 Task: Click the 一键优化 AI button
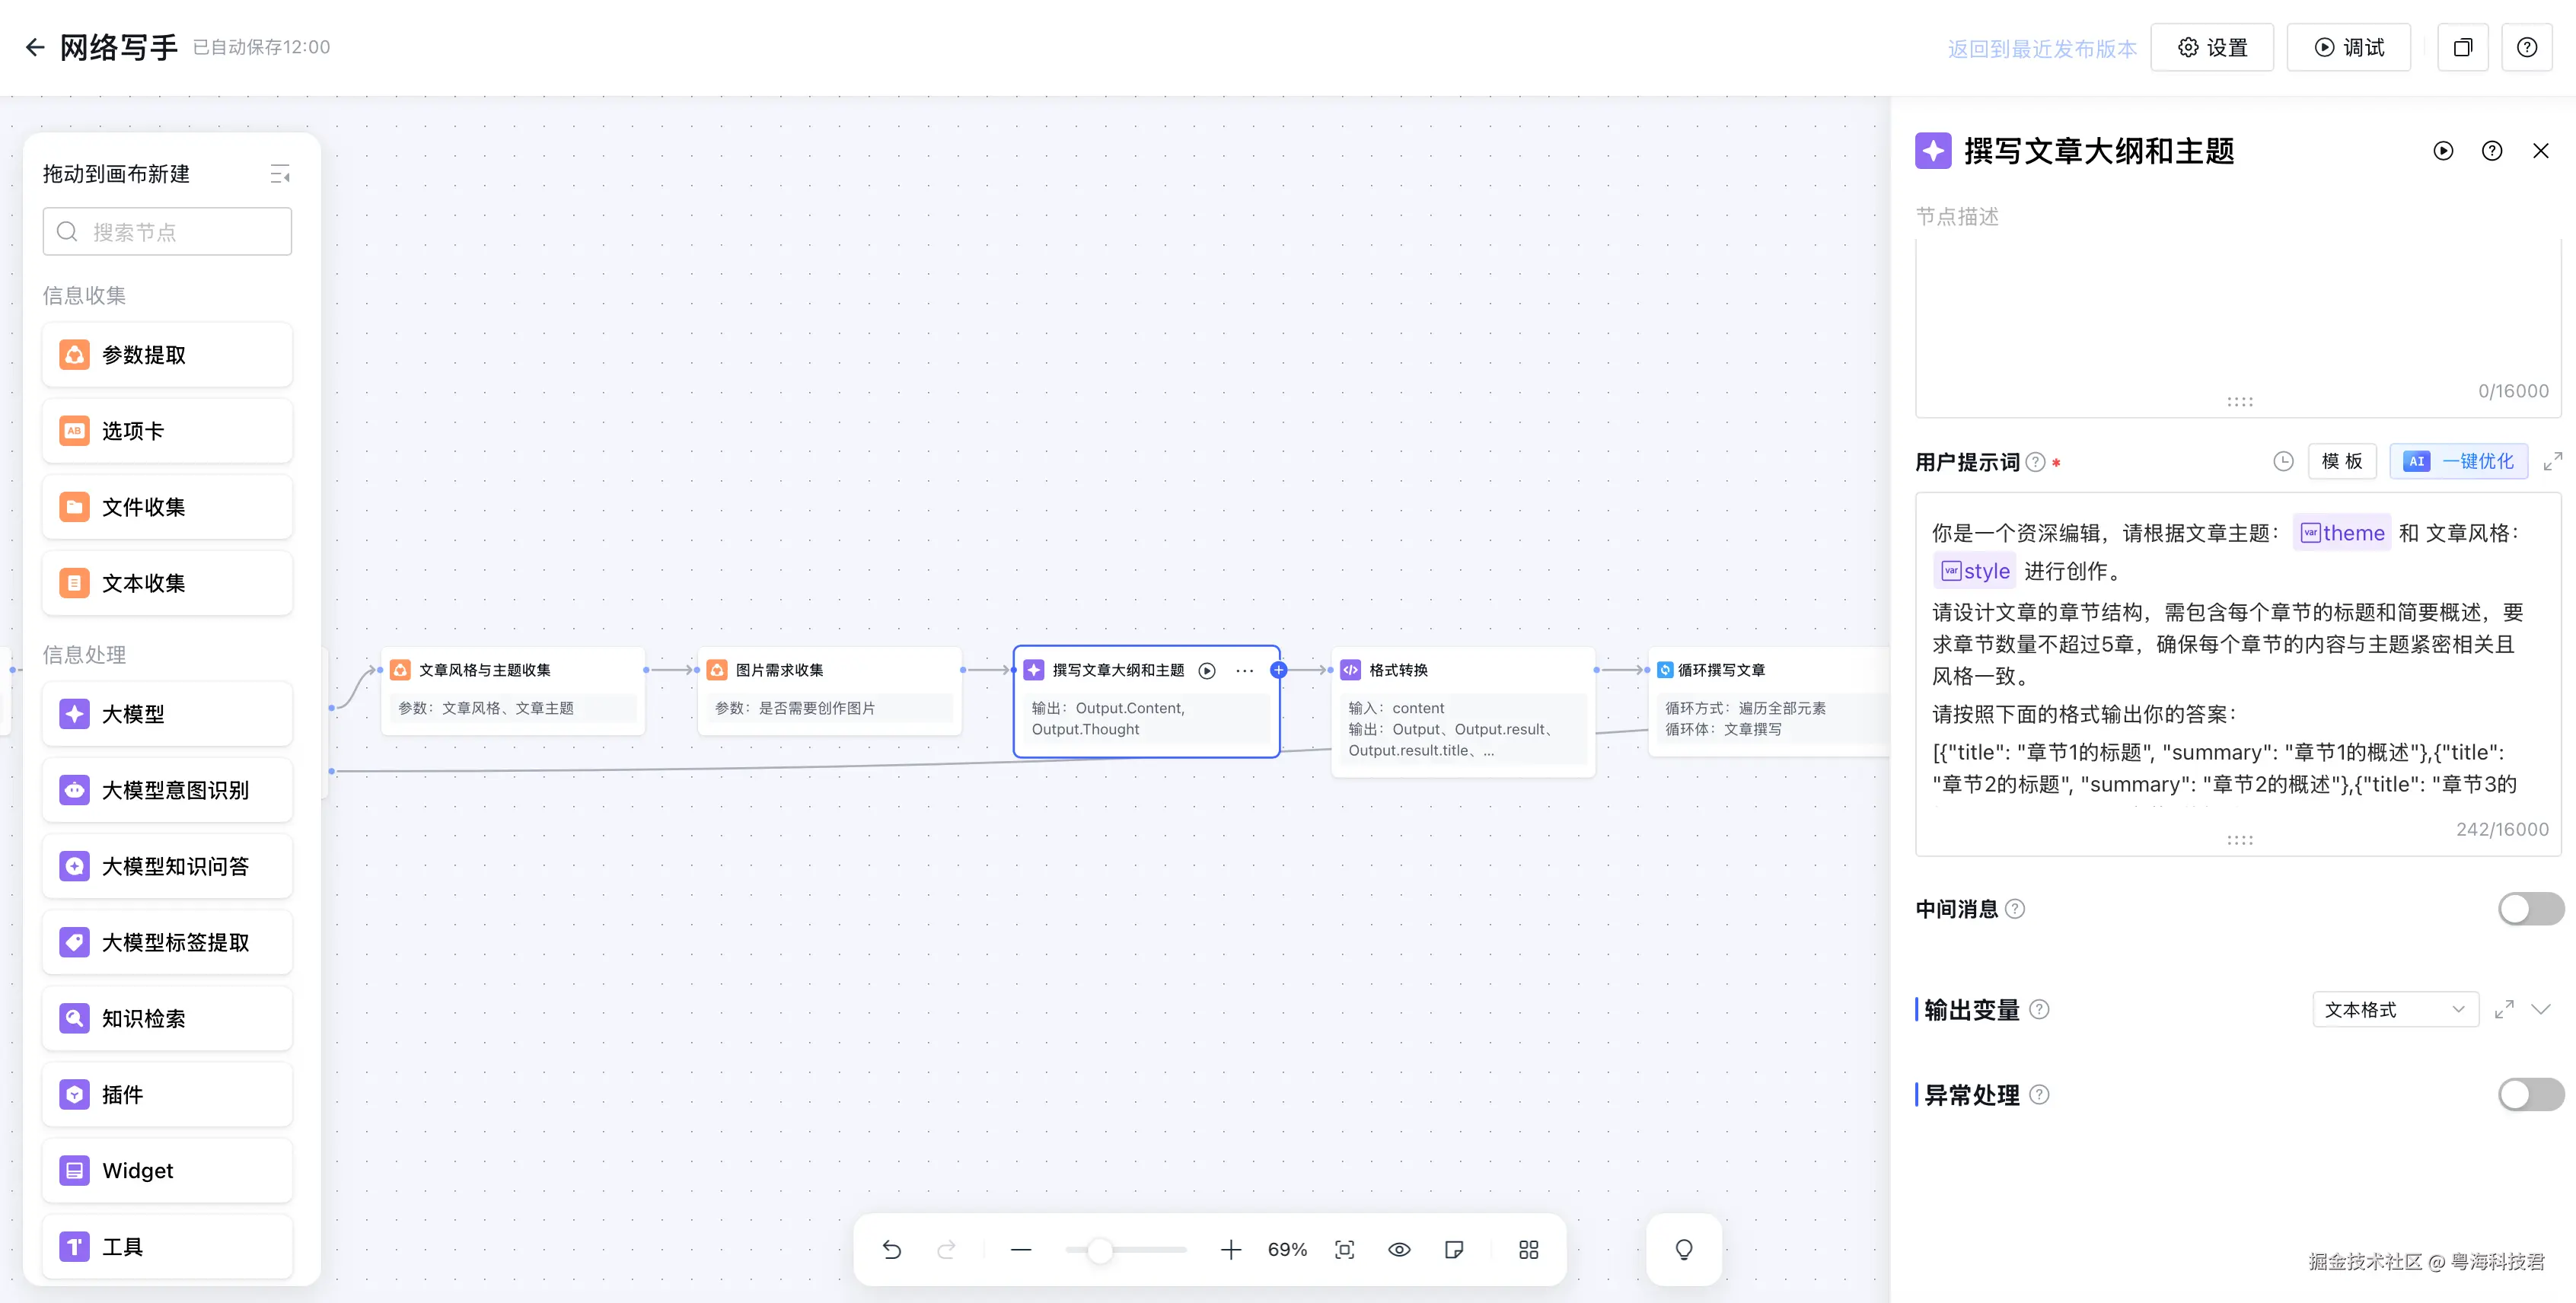click(x=2458, y=461)
